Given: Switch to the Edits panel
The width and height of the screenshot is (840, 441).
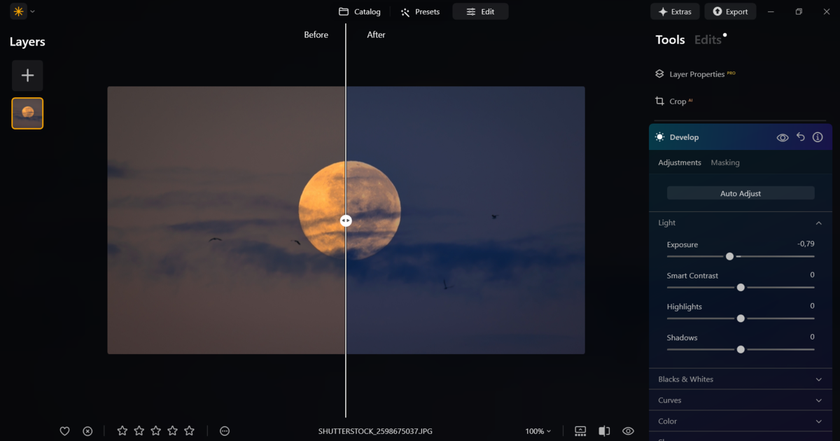Looking at the screenshot, I should [x=708, y=40].
